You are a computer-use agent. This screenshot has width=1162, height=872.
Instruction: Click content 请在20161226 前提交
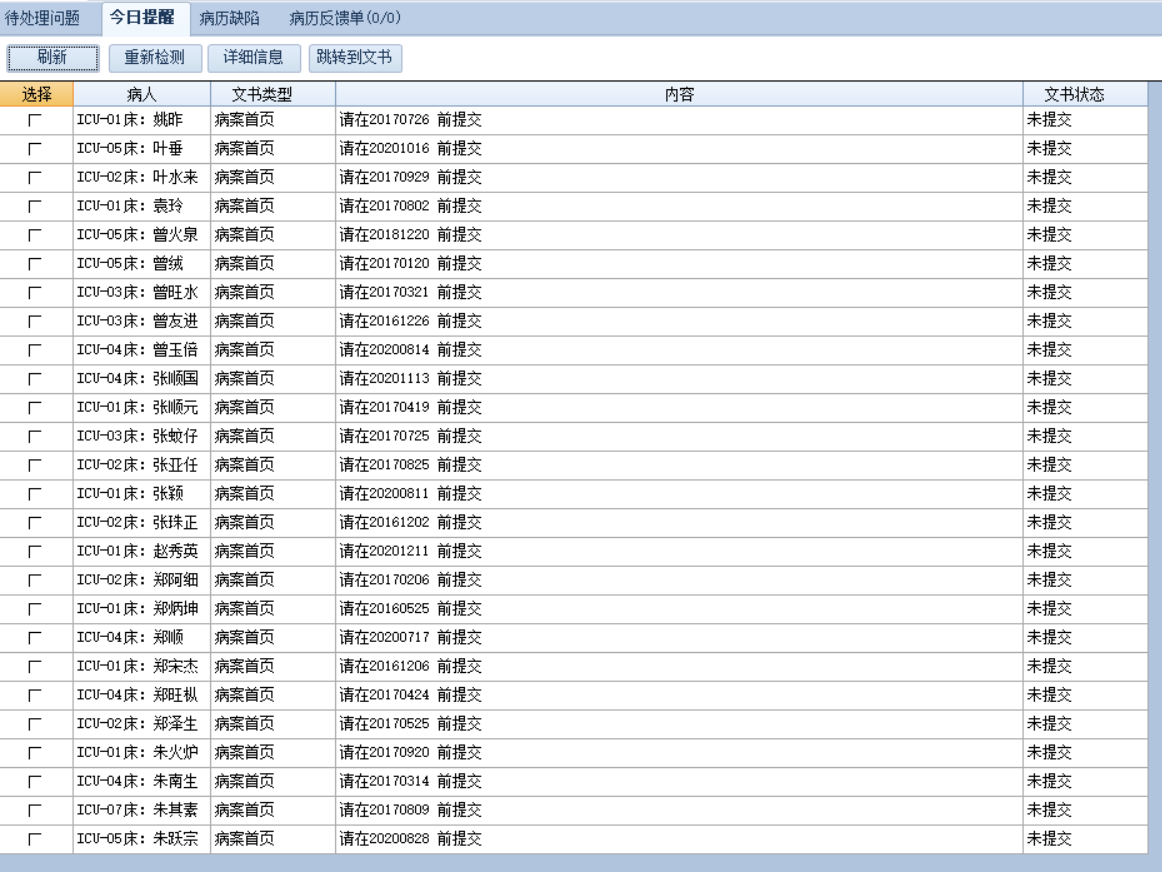point(411,322)
